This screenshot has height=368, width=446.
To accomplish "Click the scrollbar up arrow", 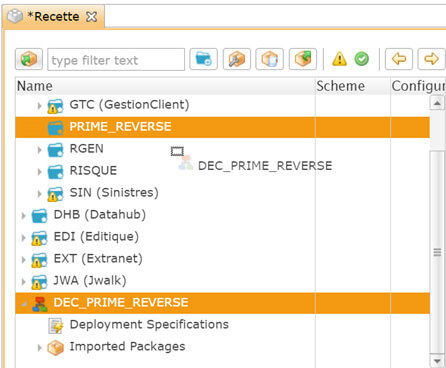I will [437, 103].
